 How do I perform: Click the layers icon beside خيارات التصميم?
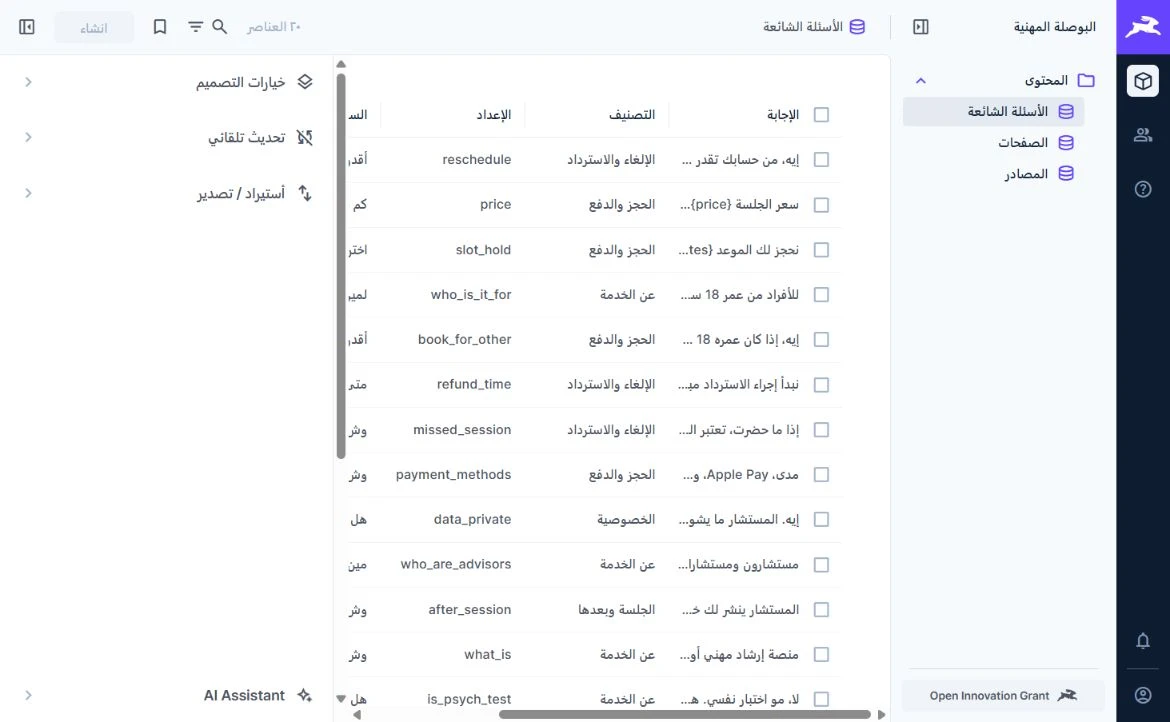304,82
